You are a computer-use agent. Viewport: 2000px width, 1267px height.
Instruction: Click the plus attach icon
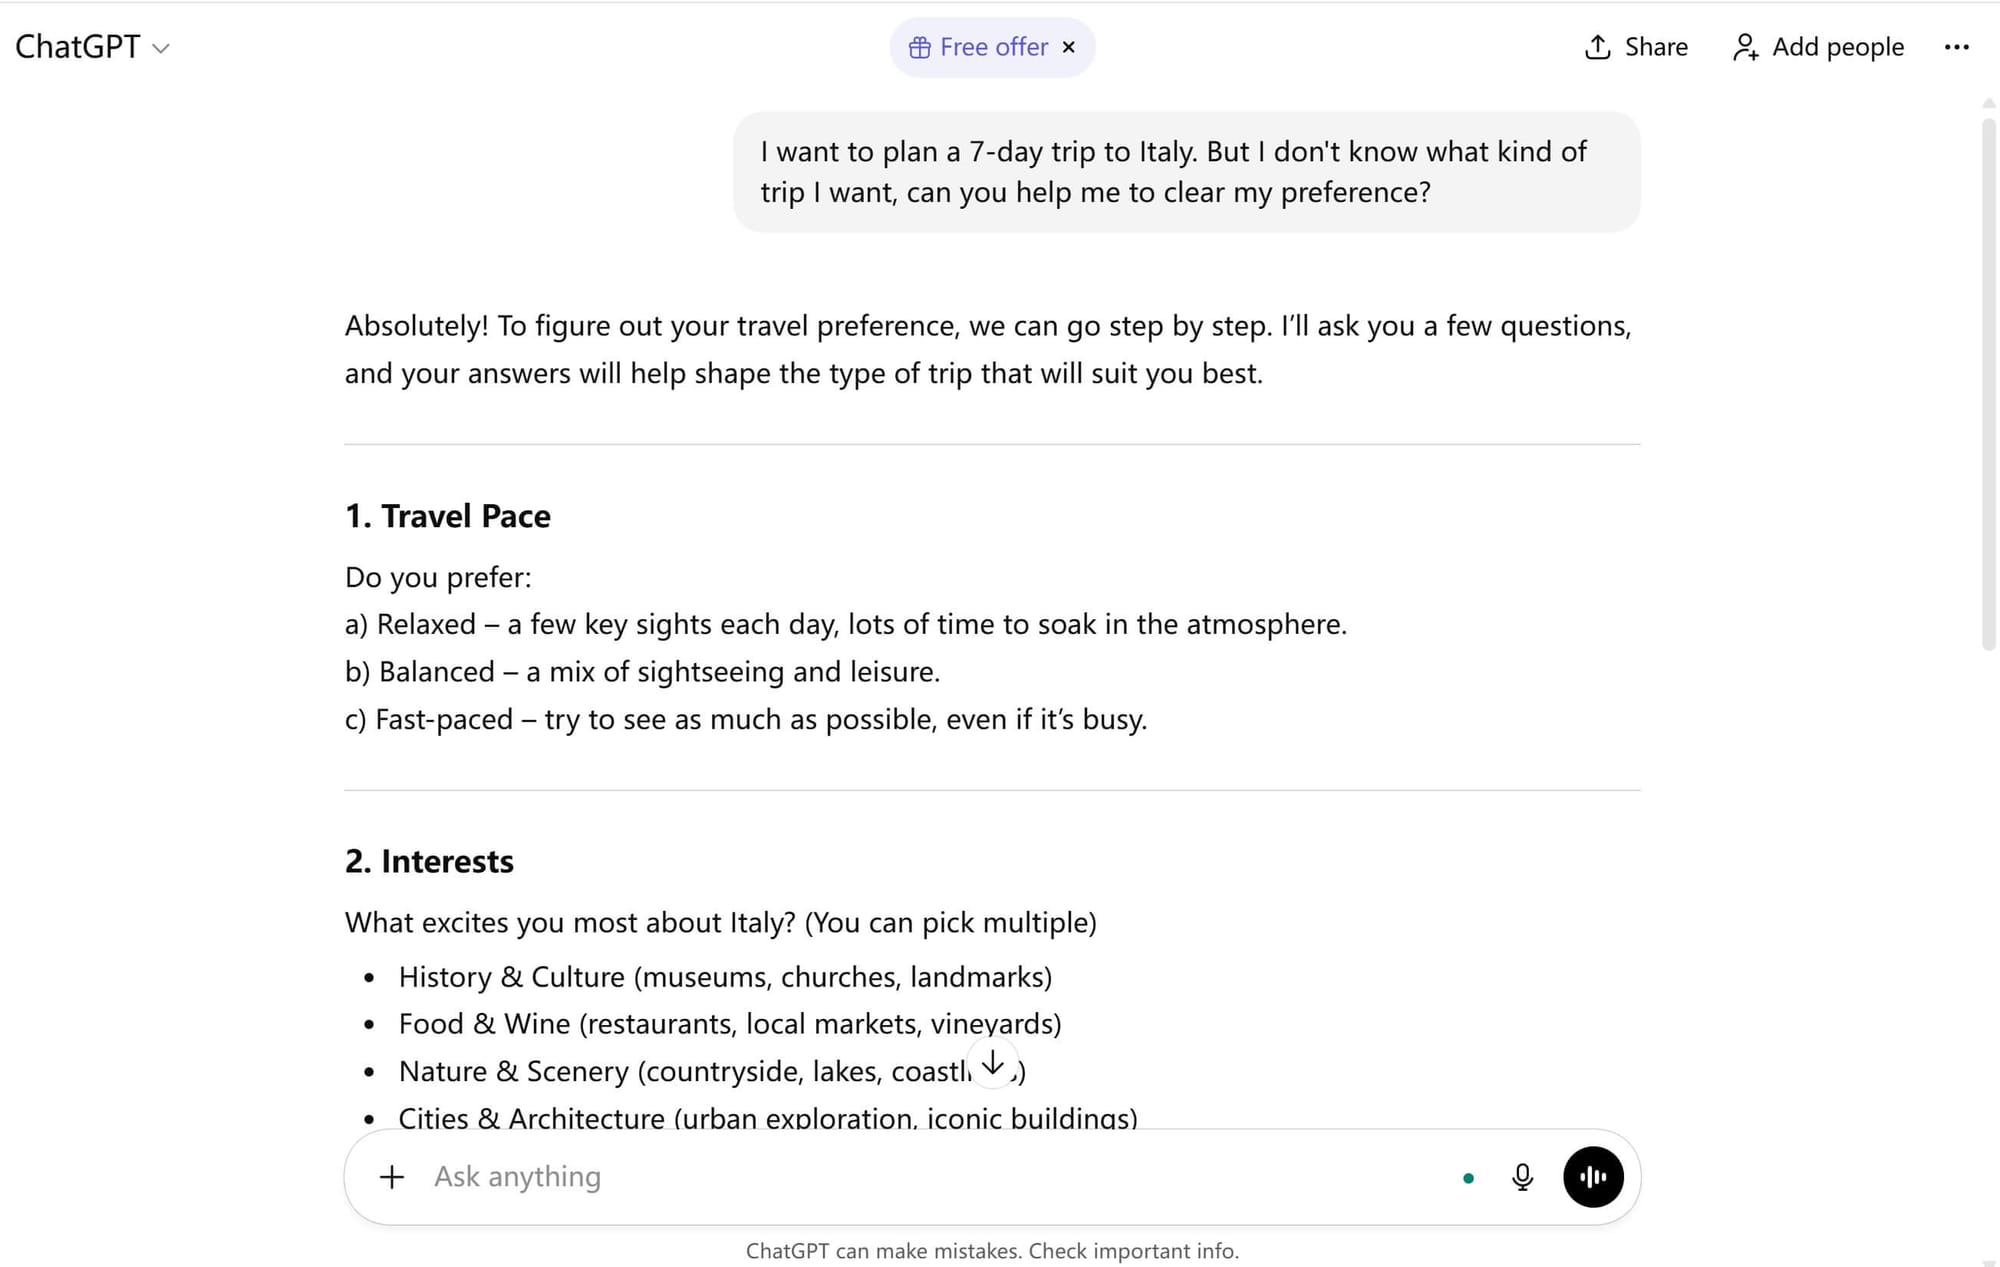point(392,1177)
